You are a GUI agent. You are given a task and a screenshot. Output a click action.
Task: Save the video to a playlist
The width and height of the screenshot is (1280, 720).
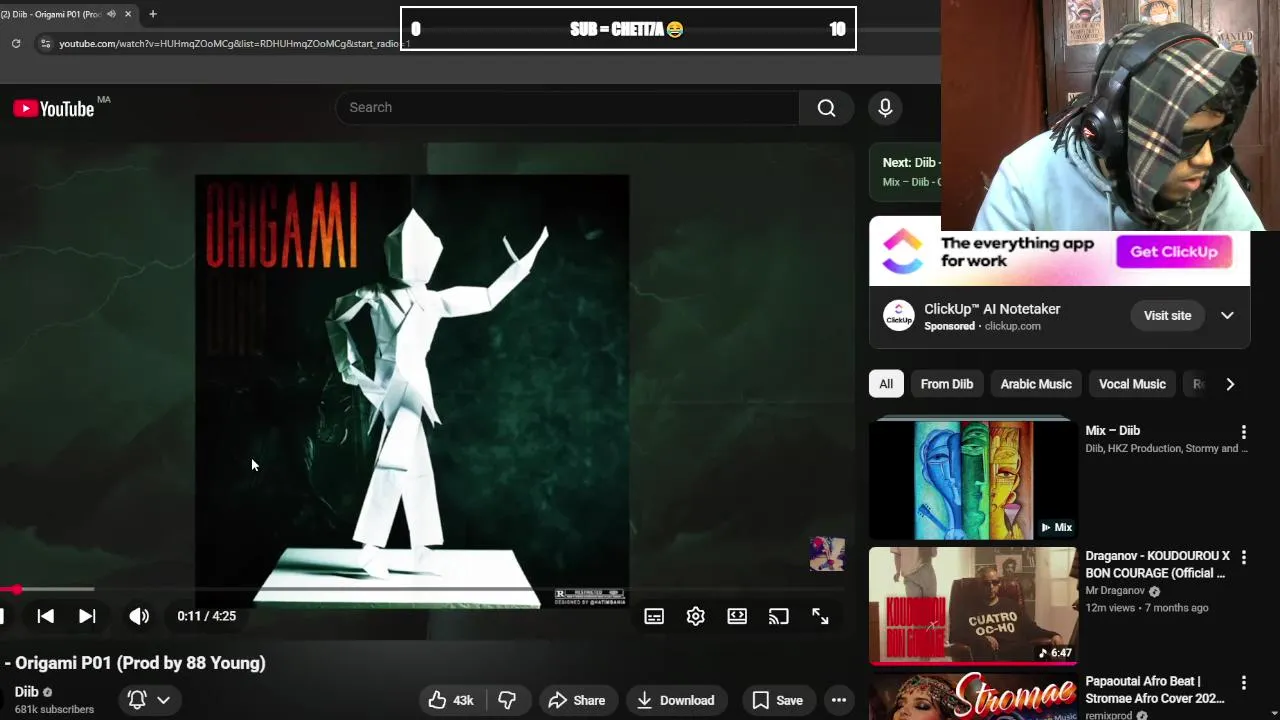[x=778, y=700]
